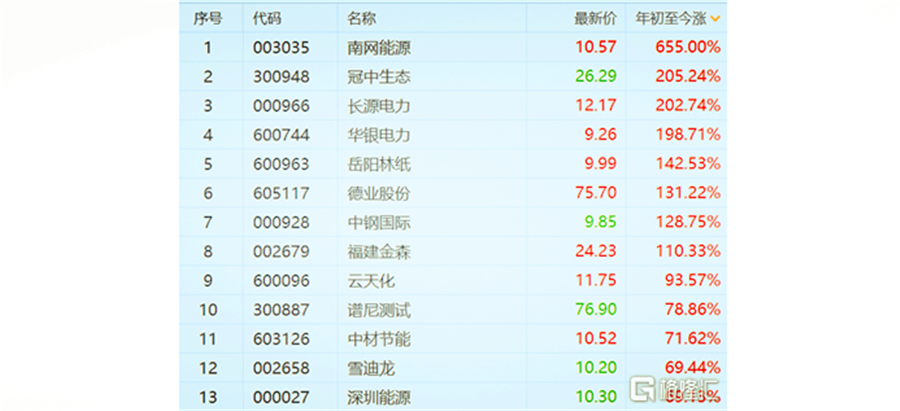The image size is (900, 411).
Task: Select stock name 长源电力
Action: tap(379, 106)
